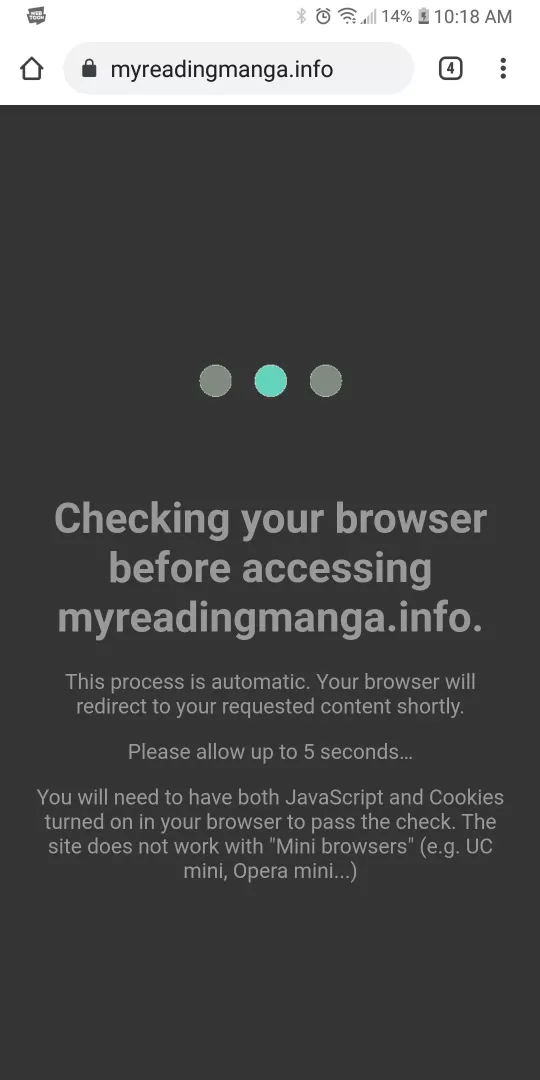Click the myreadingmanga.info address bar
The height and width of the screenshot is (1080, 540).
pyautogui.click(x=238, y=68)
